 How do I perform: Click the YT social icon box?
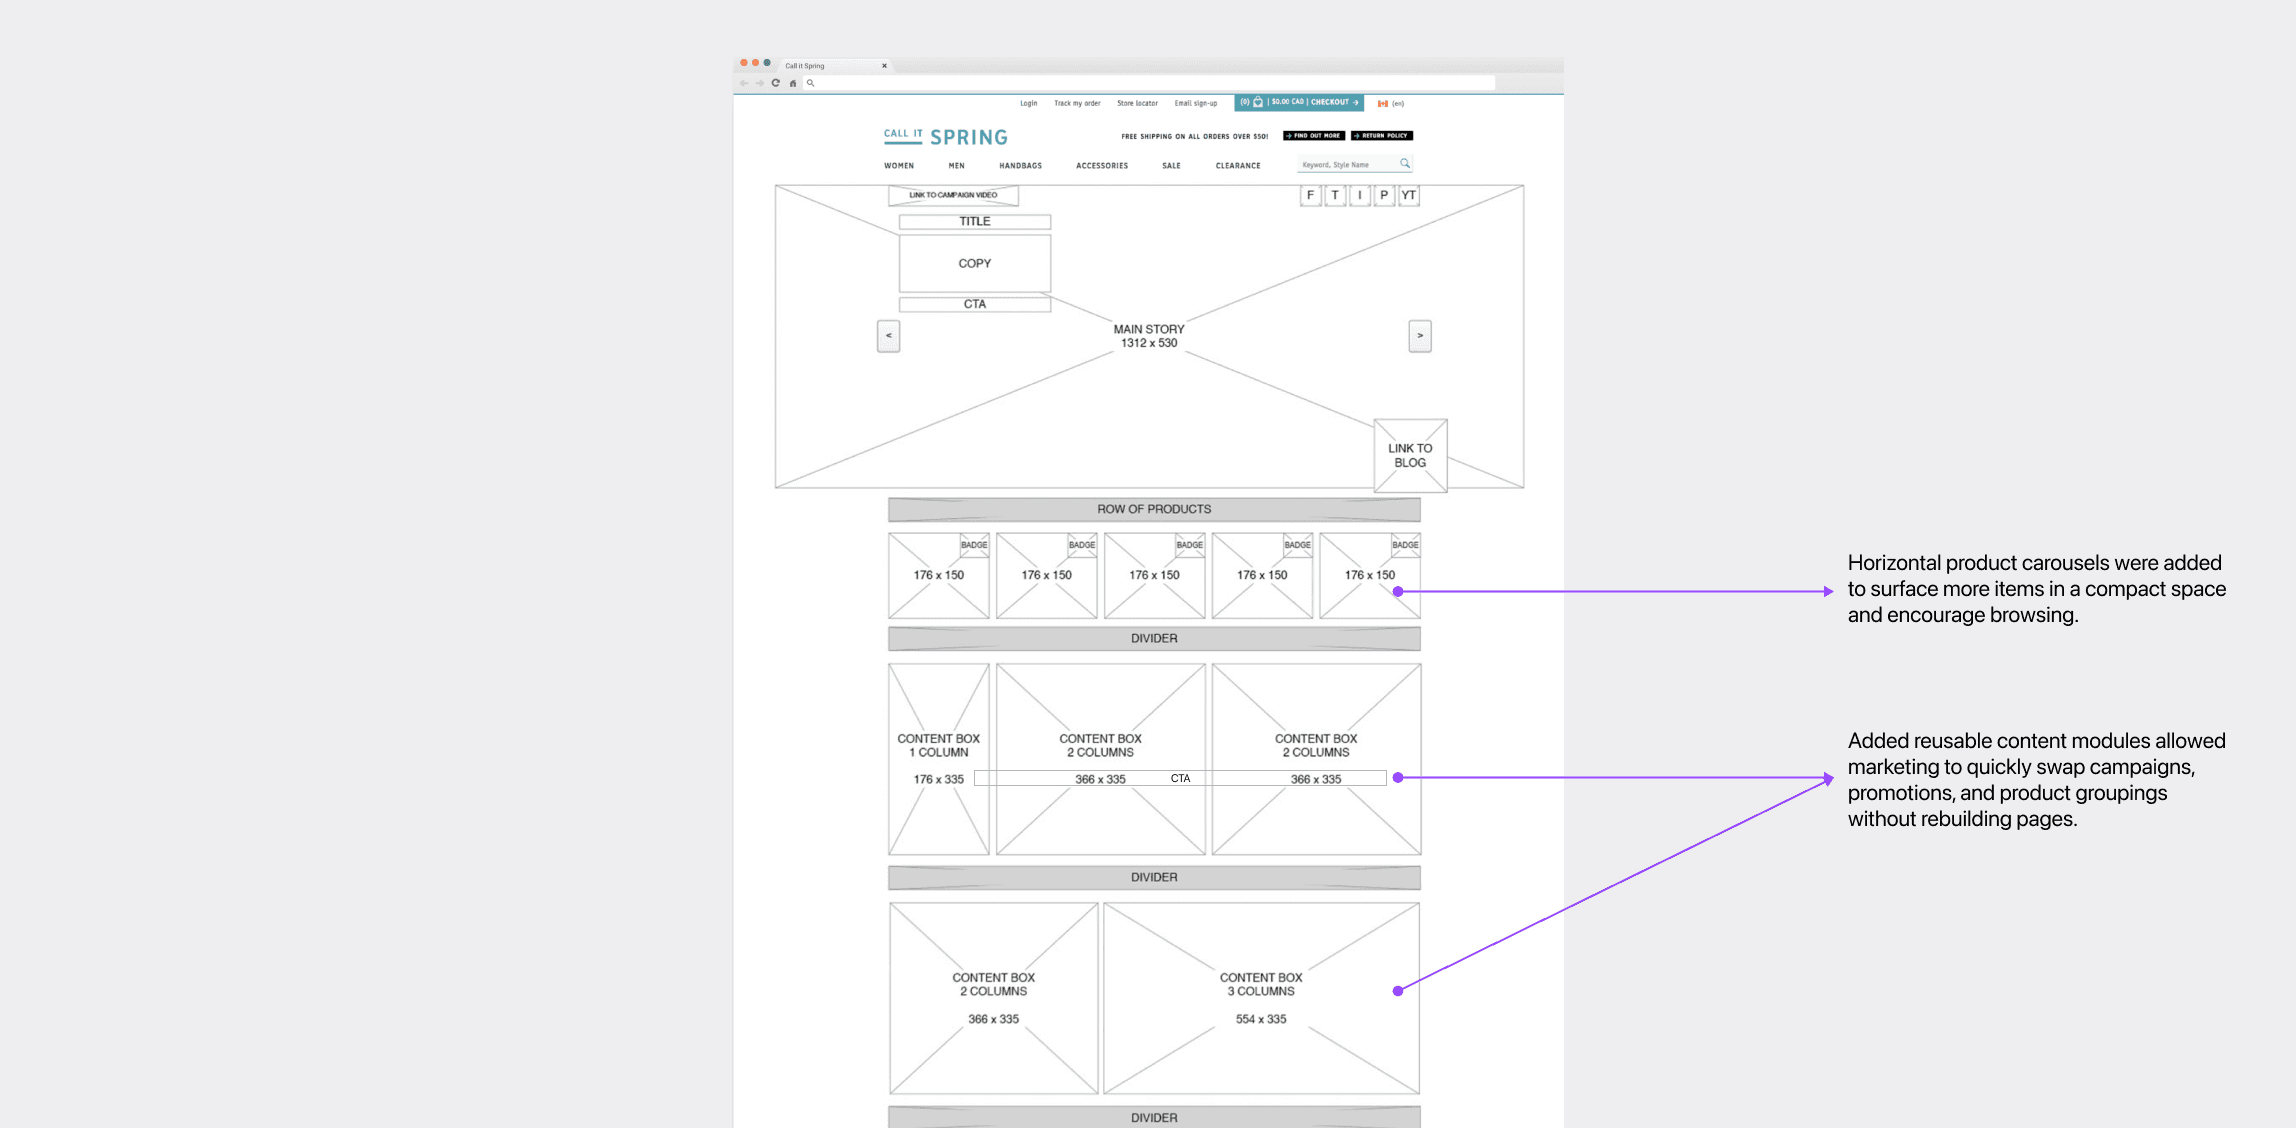[x=1408, y=195]
